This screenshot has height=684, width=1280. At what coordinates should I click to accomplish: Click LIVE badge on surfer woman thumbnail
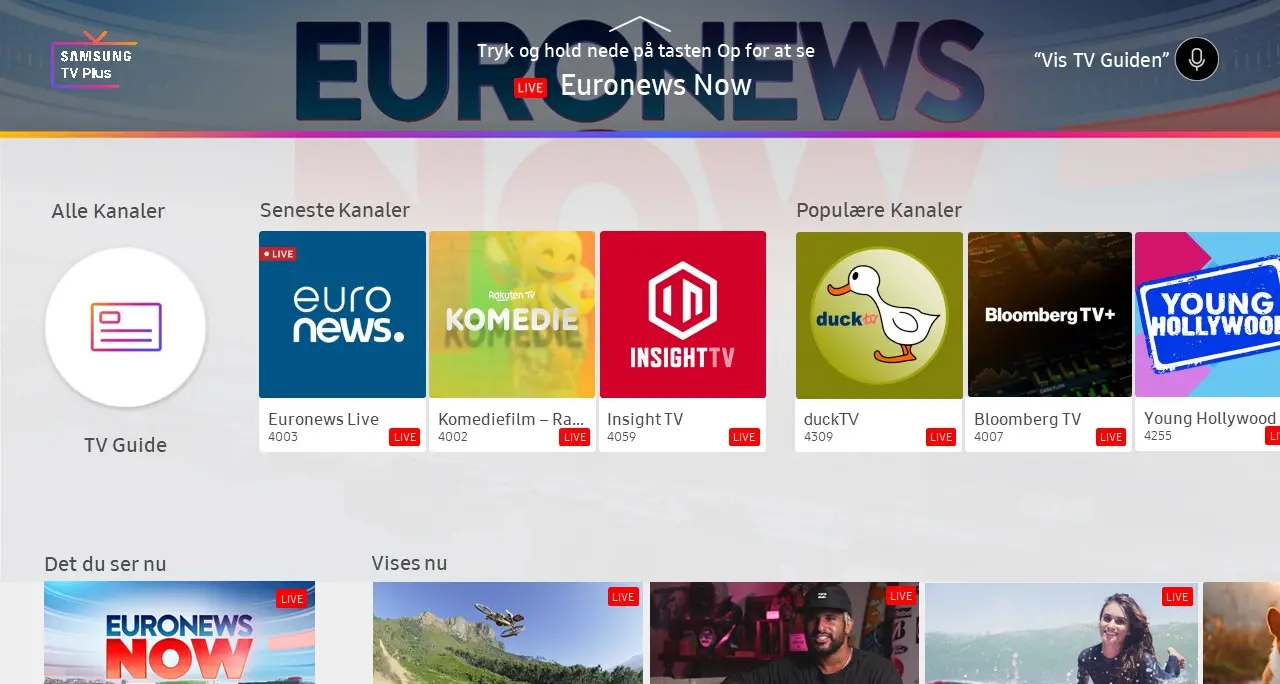1177,597
